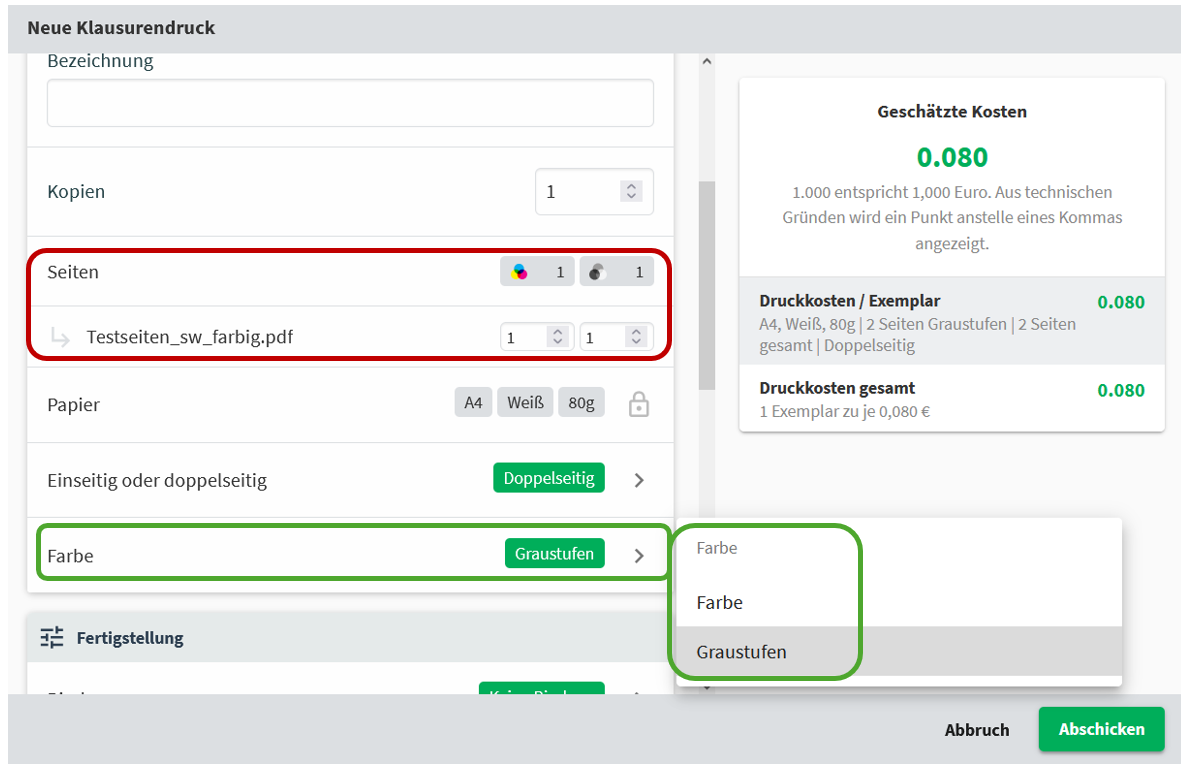Click the grayscale pages icon

tap(598, 272)
